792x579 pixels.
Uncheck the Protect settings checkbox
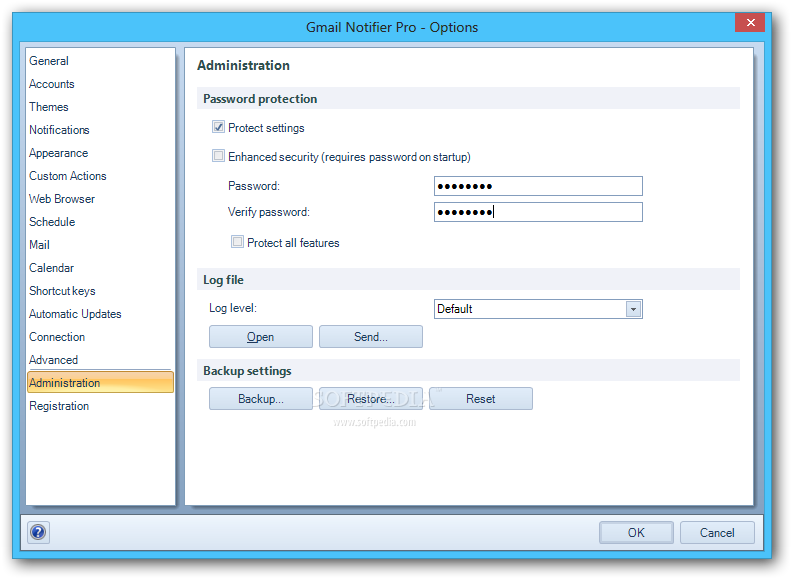218,127
